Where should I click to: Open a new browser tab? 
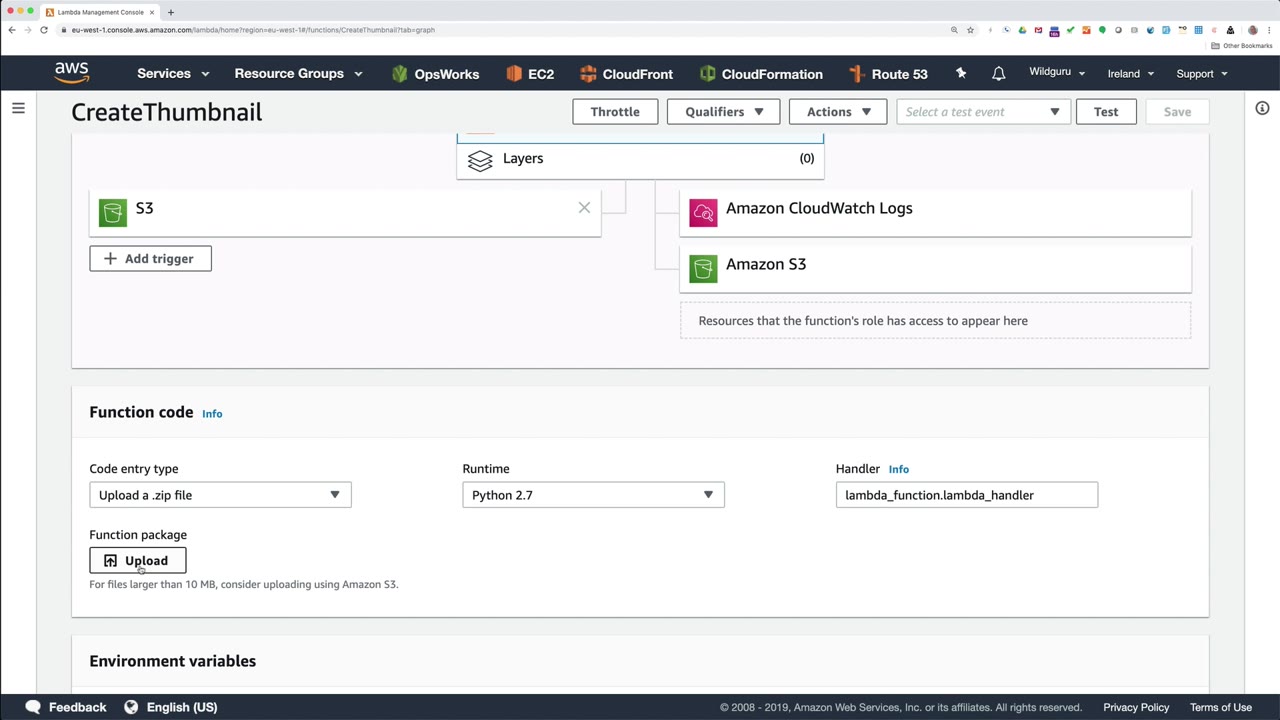tap(171, 12)
